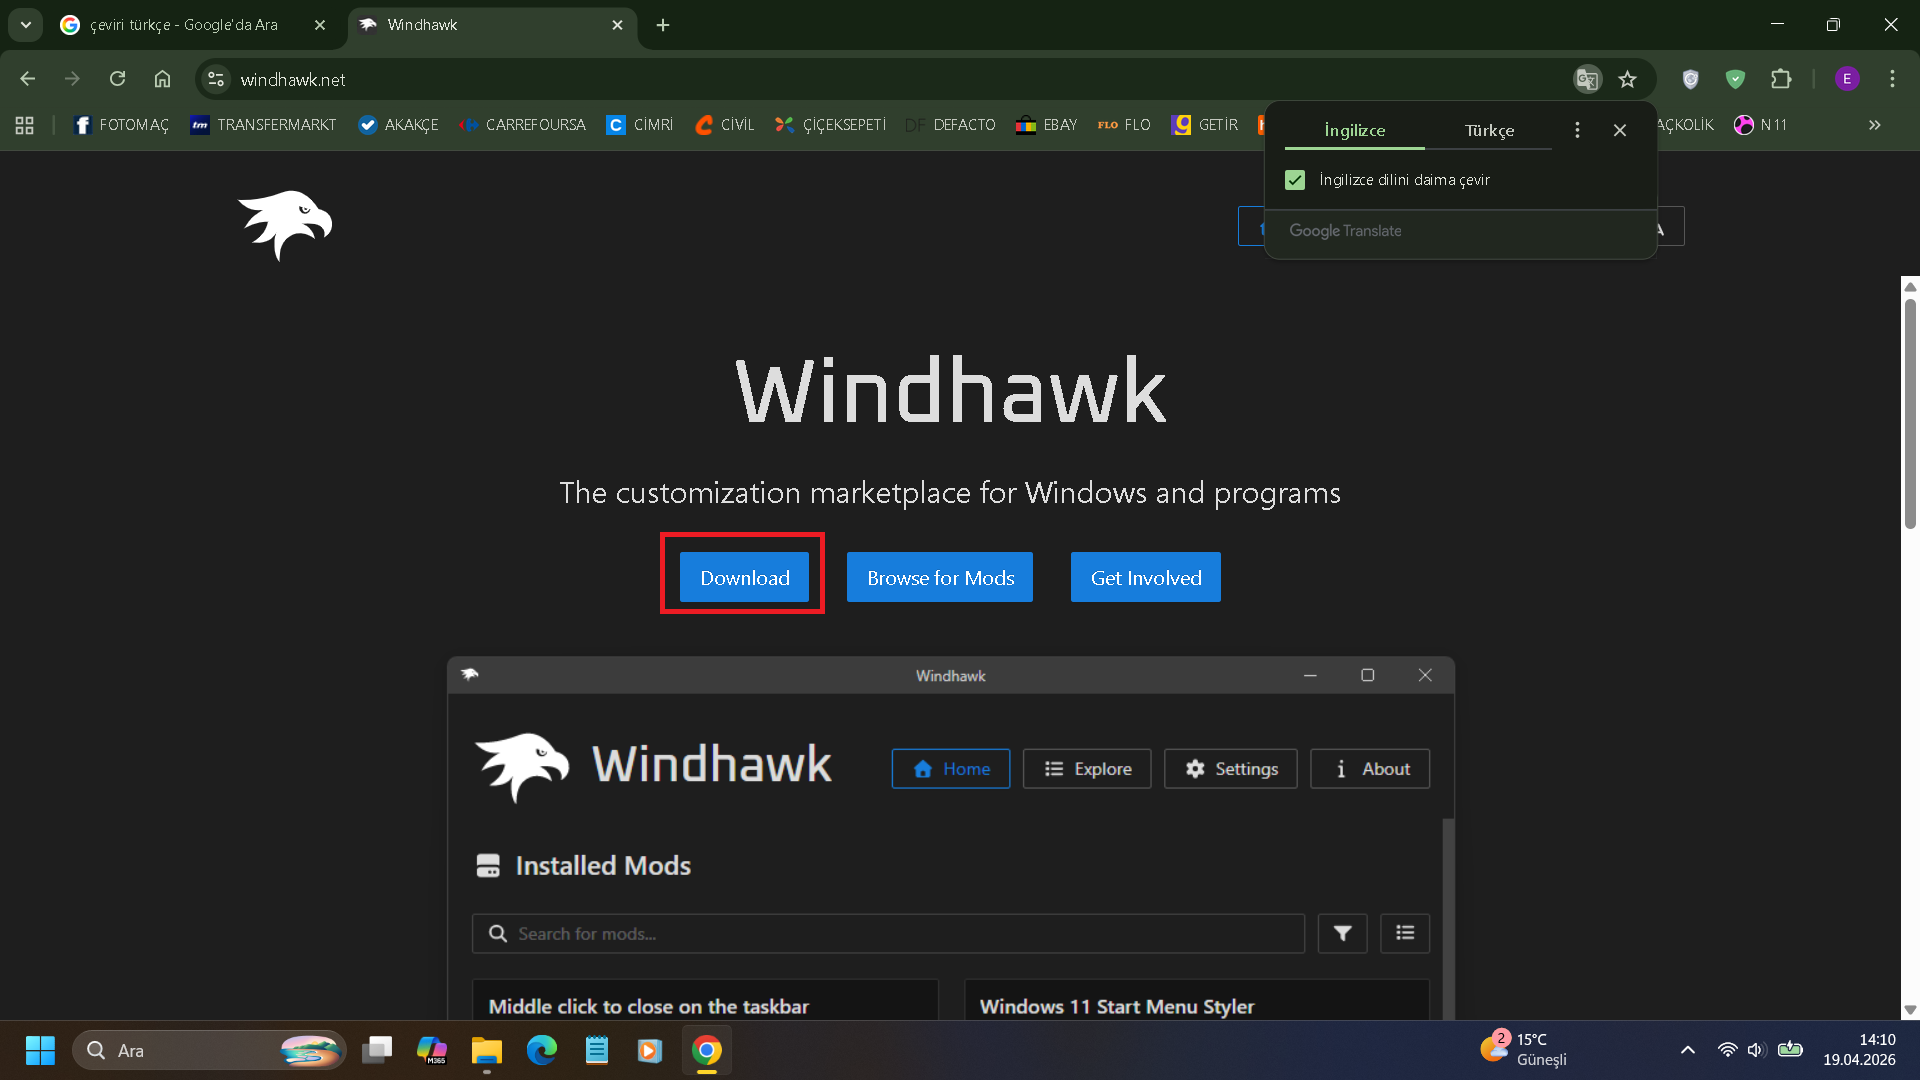Open the translate popup options three-dot menu
The image size is (1920, 1080).
tap(1577, 130)
